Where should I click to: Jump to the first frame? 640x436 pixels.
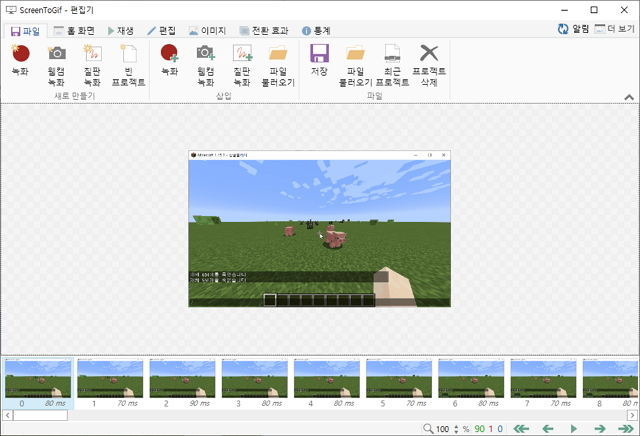(521, 429)
